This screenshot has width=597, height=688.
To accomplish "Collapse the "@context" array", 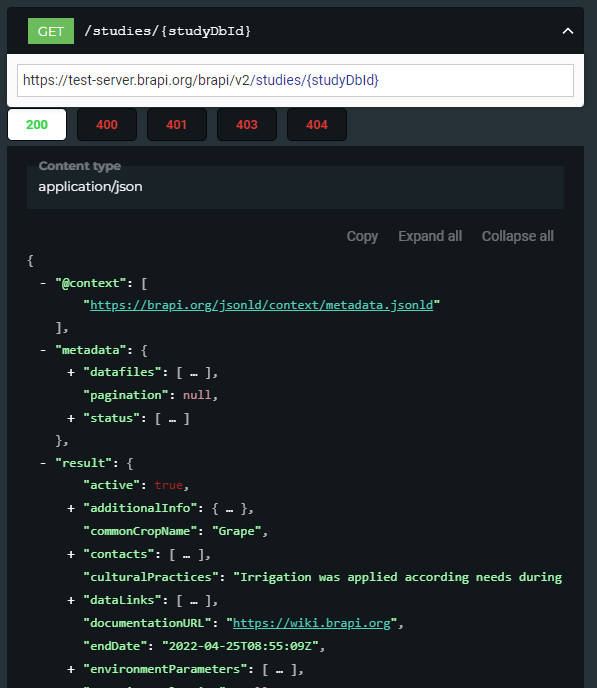I will (43, 283).
